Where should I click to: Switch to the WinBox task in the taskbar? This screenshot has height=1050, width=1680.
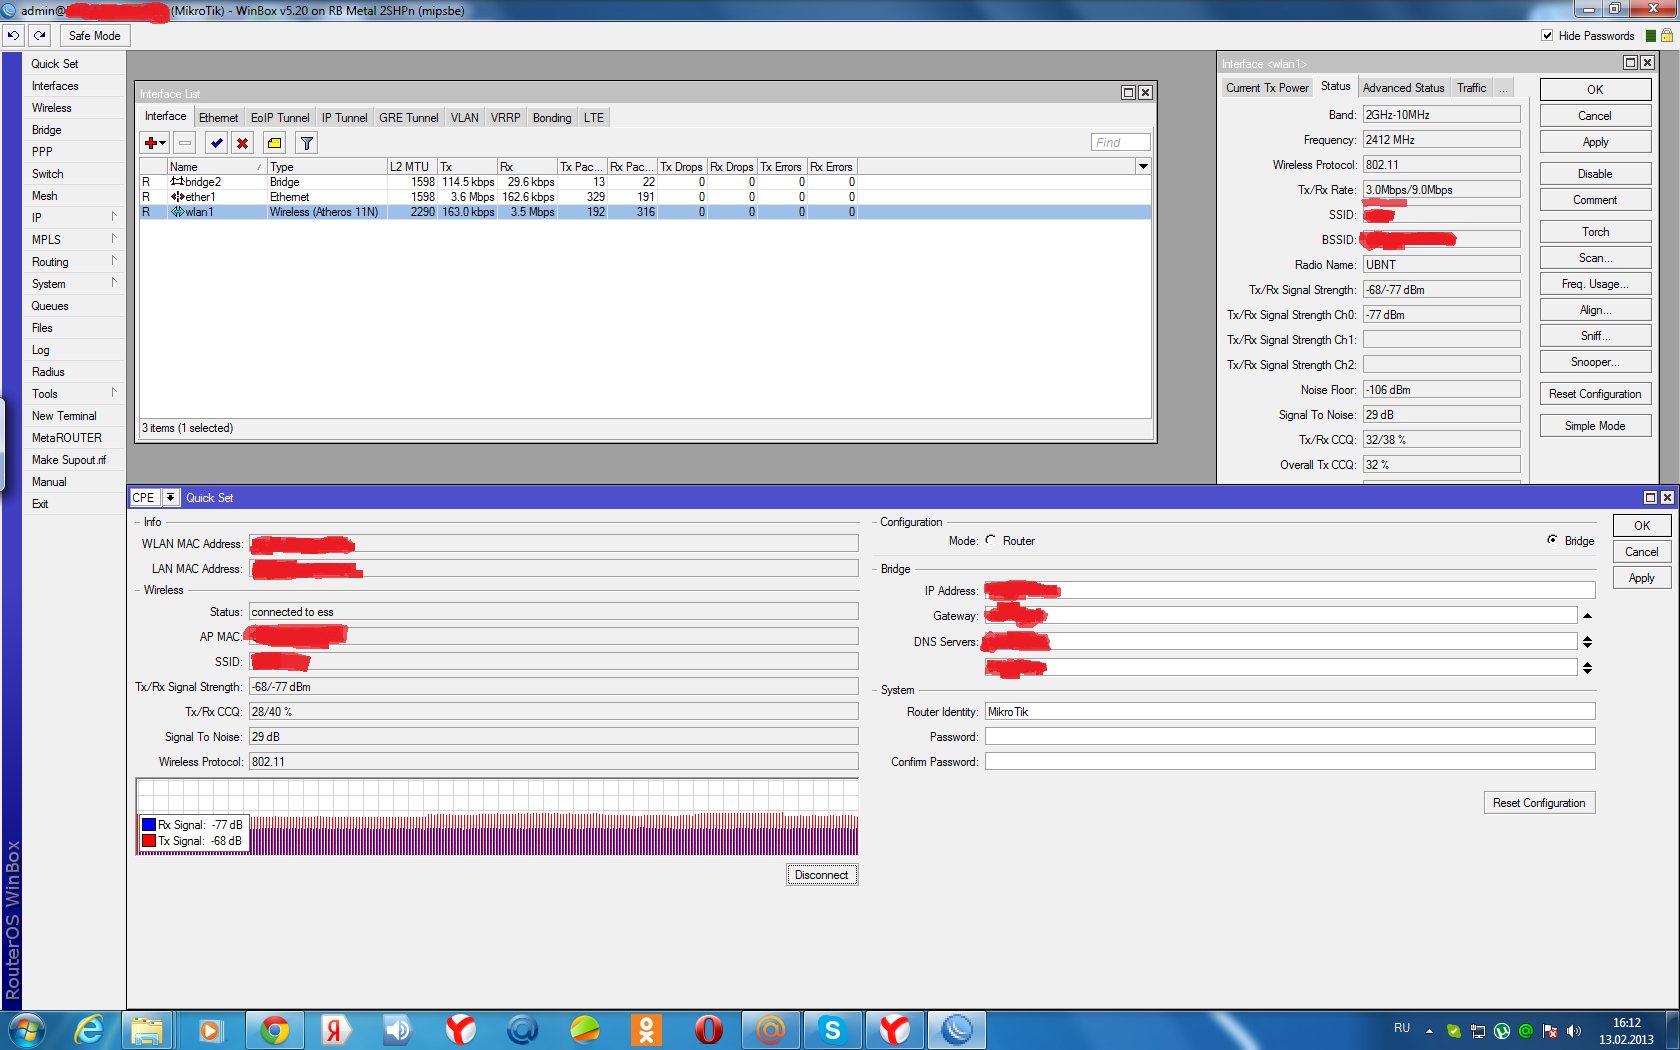[x=957, y=1029]
